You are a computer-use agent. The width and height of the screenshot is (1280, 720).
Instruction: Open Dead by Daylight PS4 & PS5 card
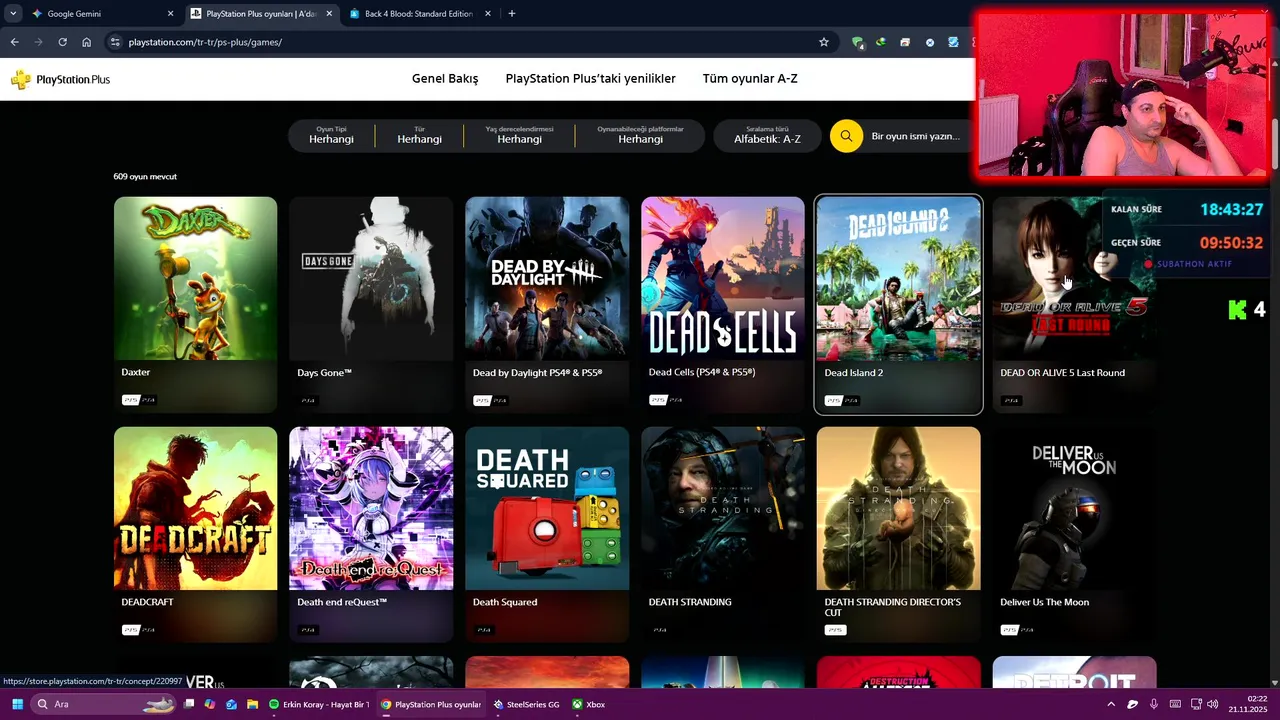tap(547, 305)
